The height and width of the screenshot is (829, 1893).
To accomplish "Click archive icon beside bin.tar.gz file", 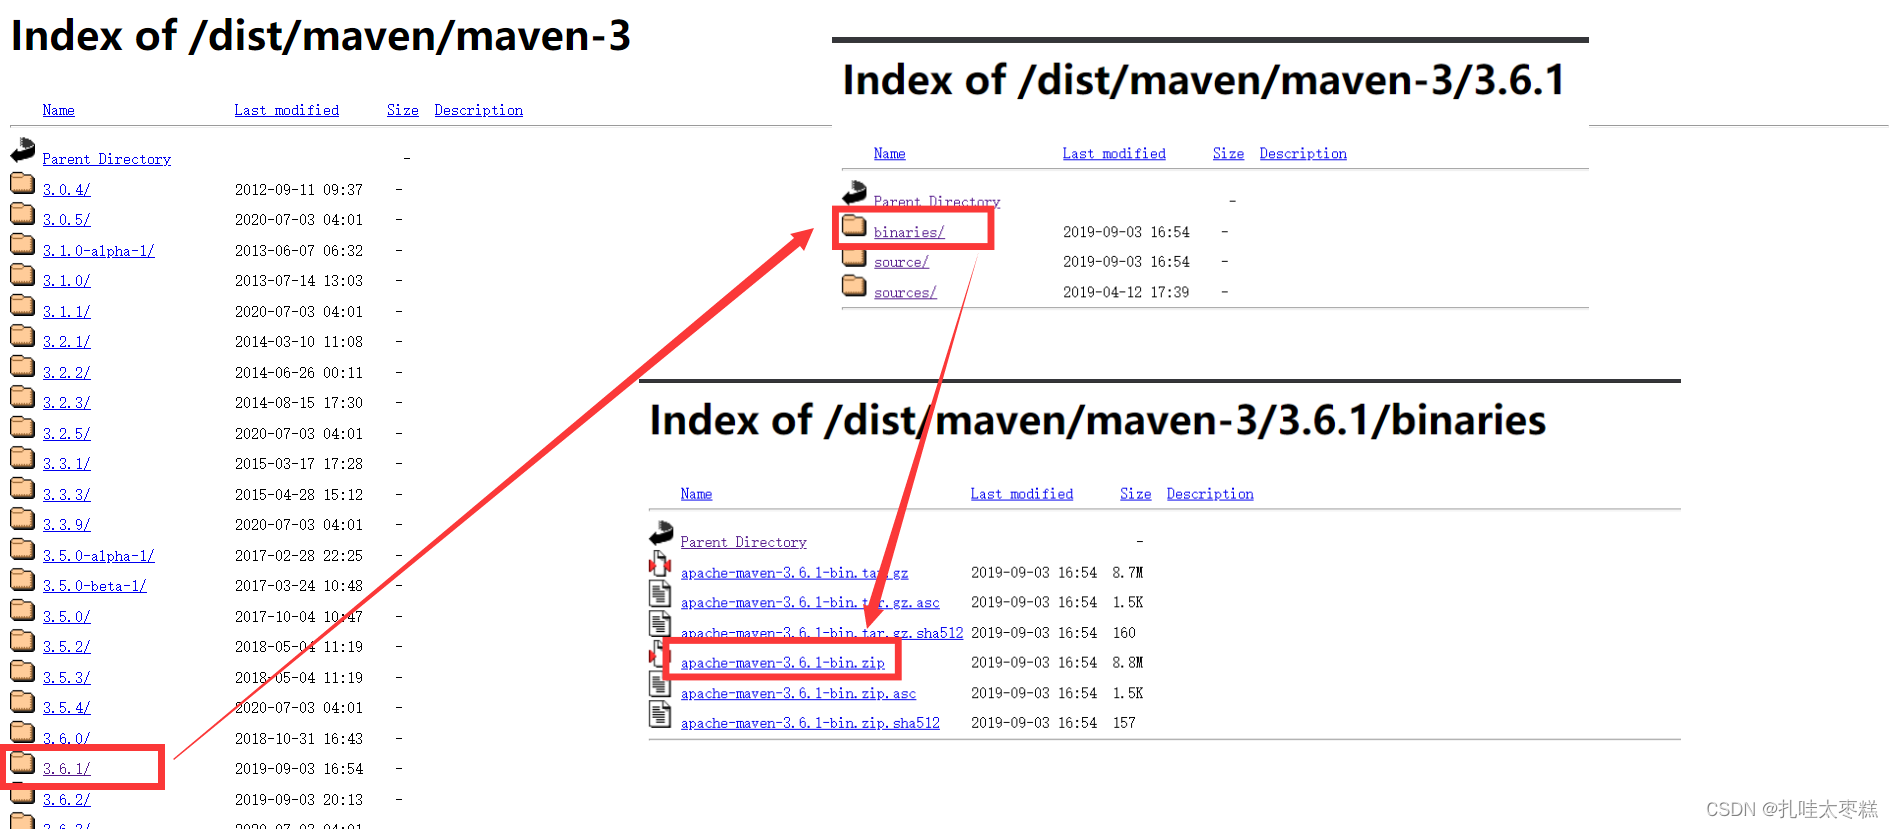I will pyautogui.click(x=660, y=564).
